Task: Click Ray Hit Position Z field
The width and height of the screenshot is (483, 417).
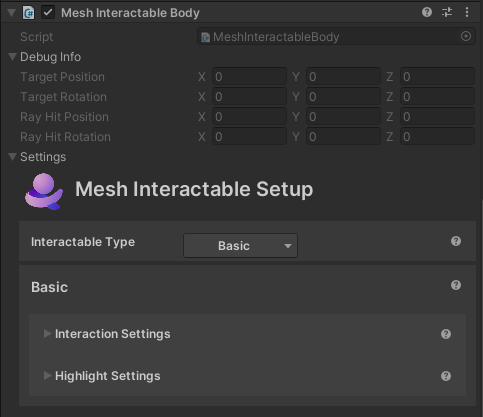Action: 437,117
